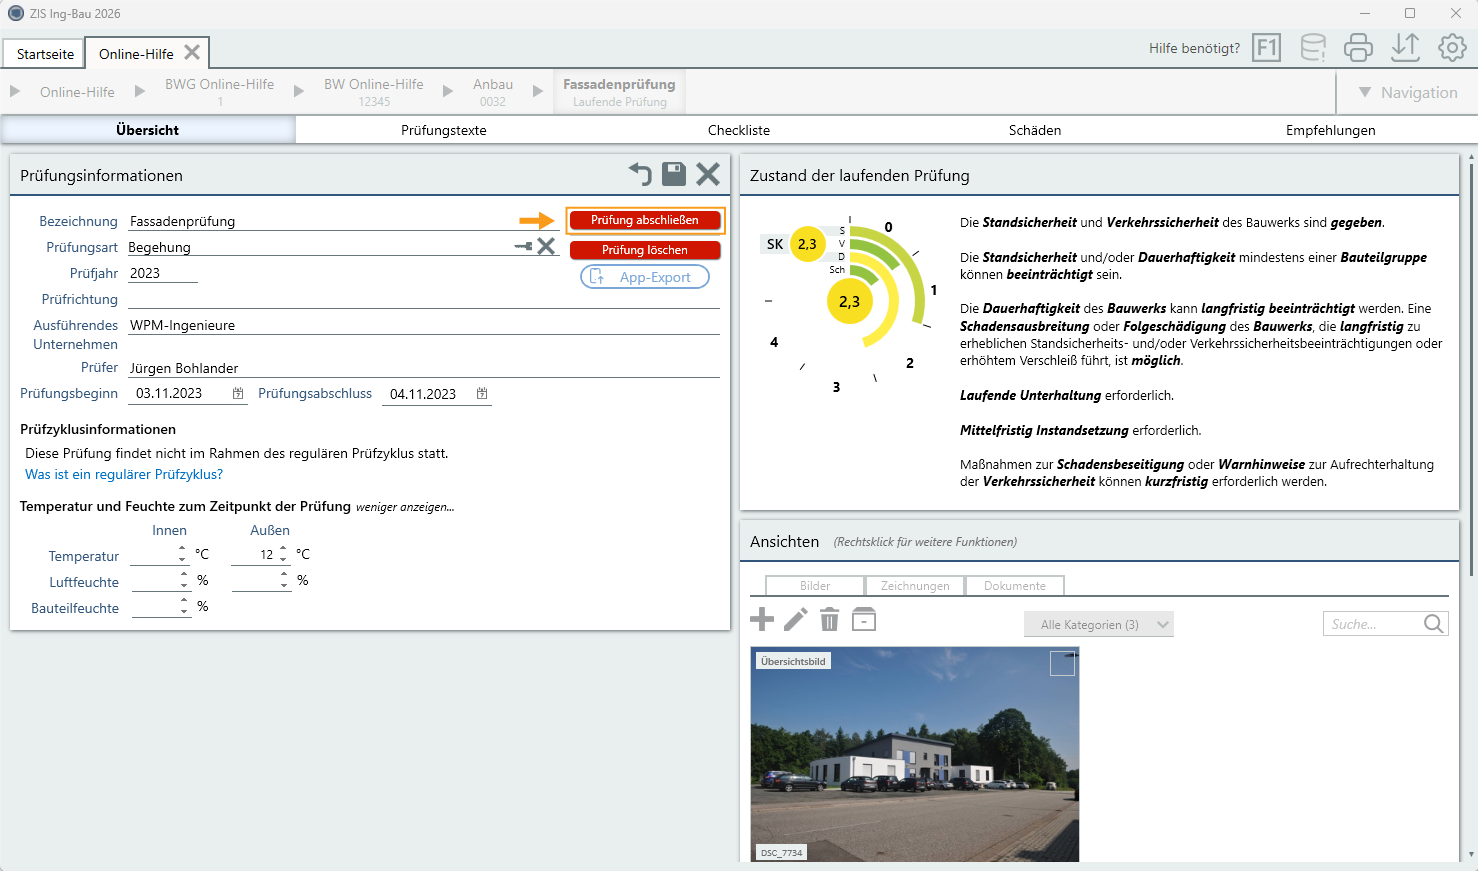This screenshot has width=1479, height=872.
Task: Edit view using the pencil icon
Action: (796, 620)
